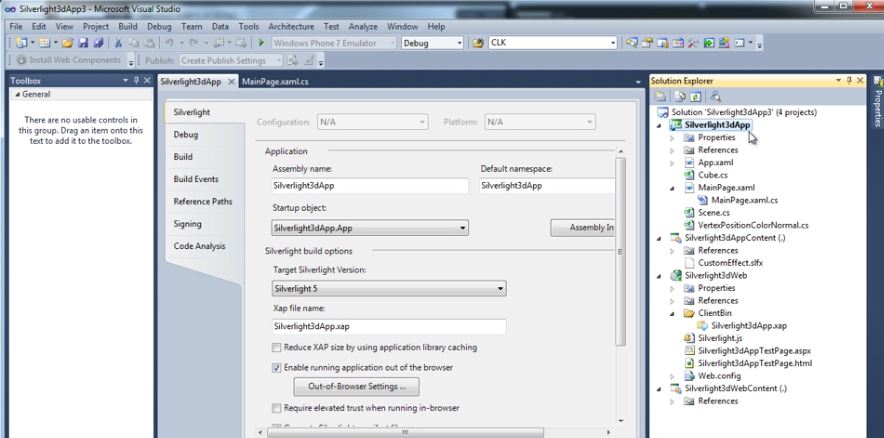884x438 pixels.
Task: Open the Properties Window toolbar icon
Action: point(647,43)
